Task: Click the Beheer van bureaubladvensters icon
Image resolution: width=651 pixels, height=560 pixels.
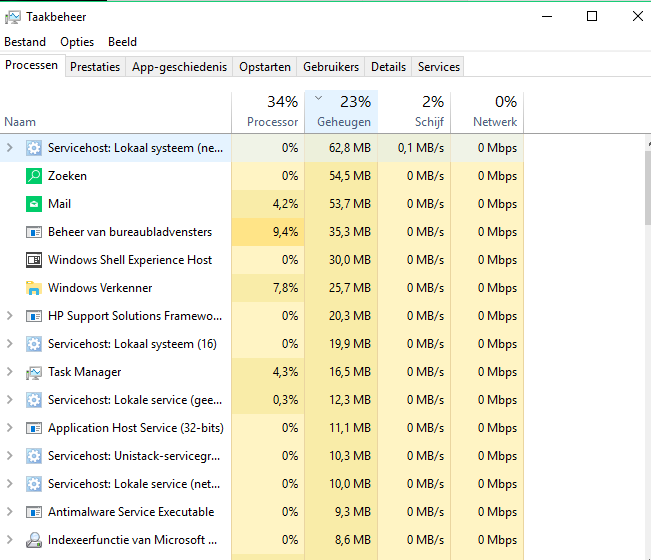Action: coord(33,232)
